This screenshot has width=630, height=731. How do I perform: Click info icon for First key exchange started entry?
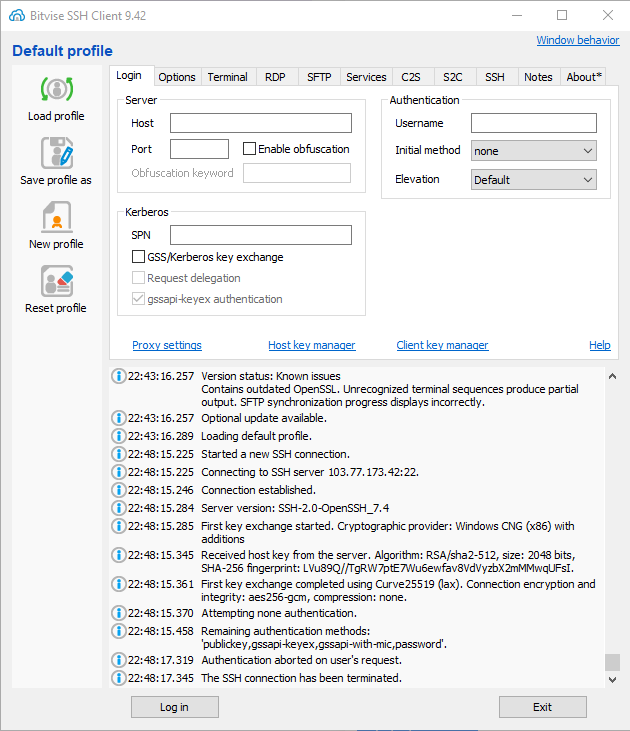click(118, 526)
